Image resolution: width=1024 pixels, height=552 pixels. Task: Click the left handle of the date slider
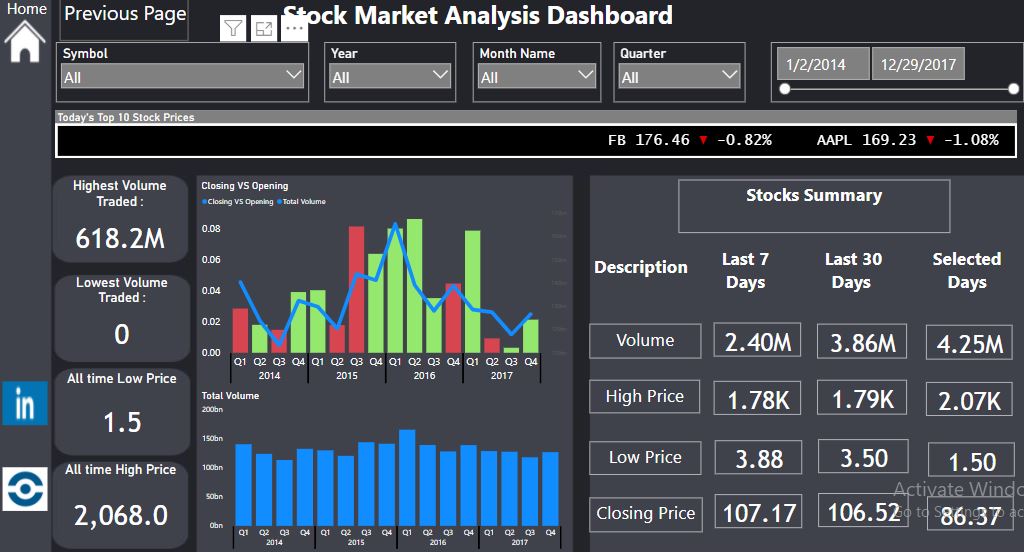click(785, 89)
